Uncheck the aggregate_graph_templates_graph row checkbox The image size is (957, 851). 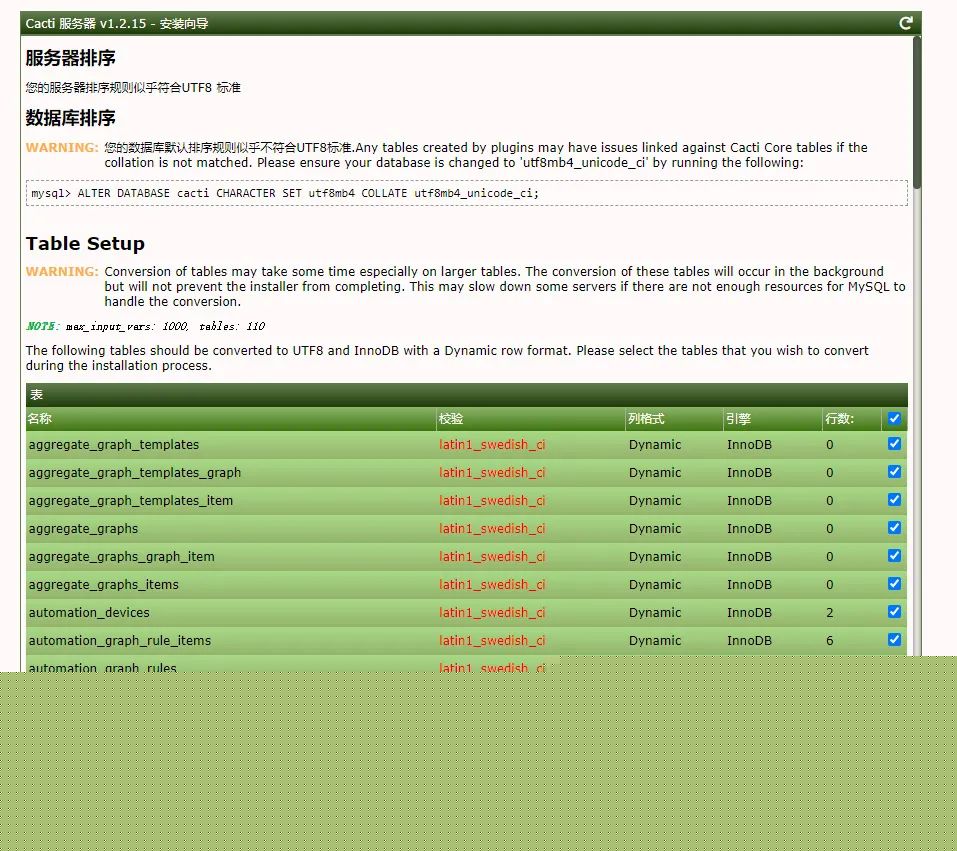click(894, 472)
